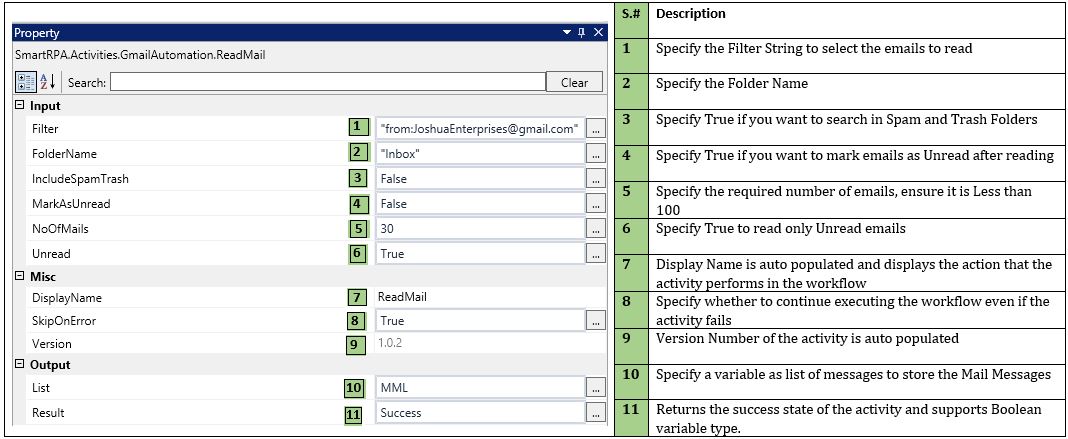Collapse the Output section

tap(20, 366)
